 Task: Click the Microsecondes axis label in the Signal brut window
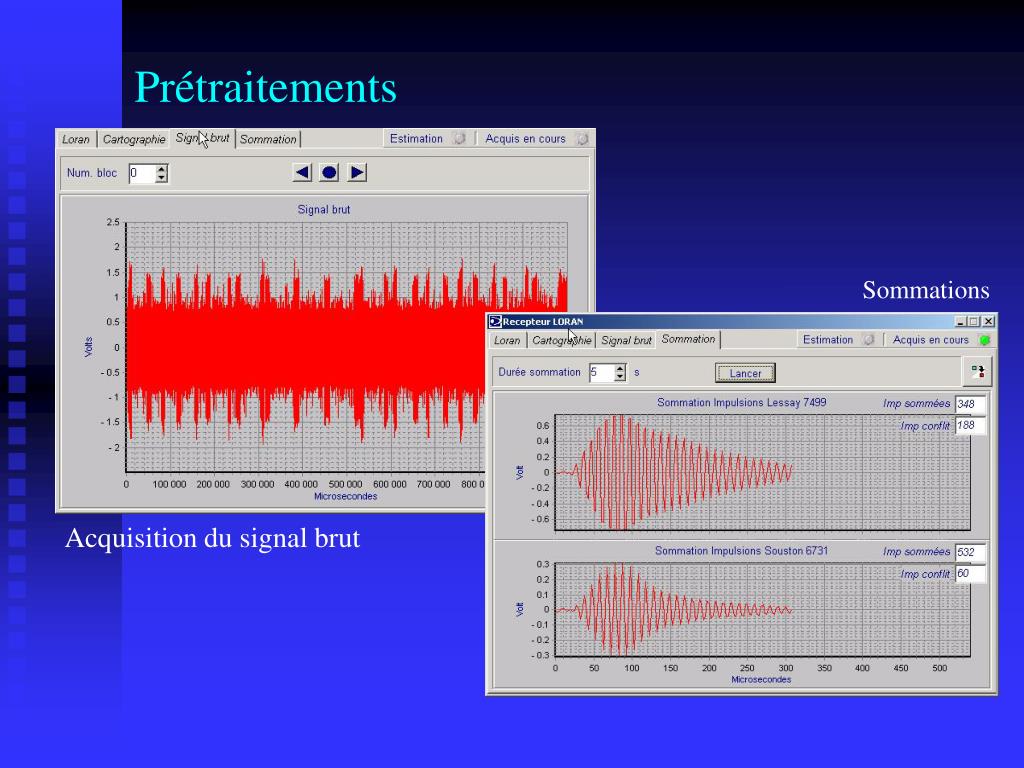coord(345,496)
